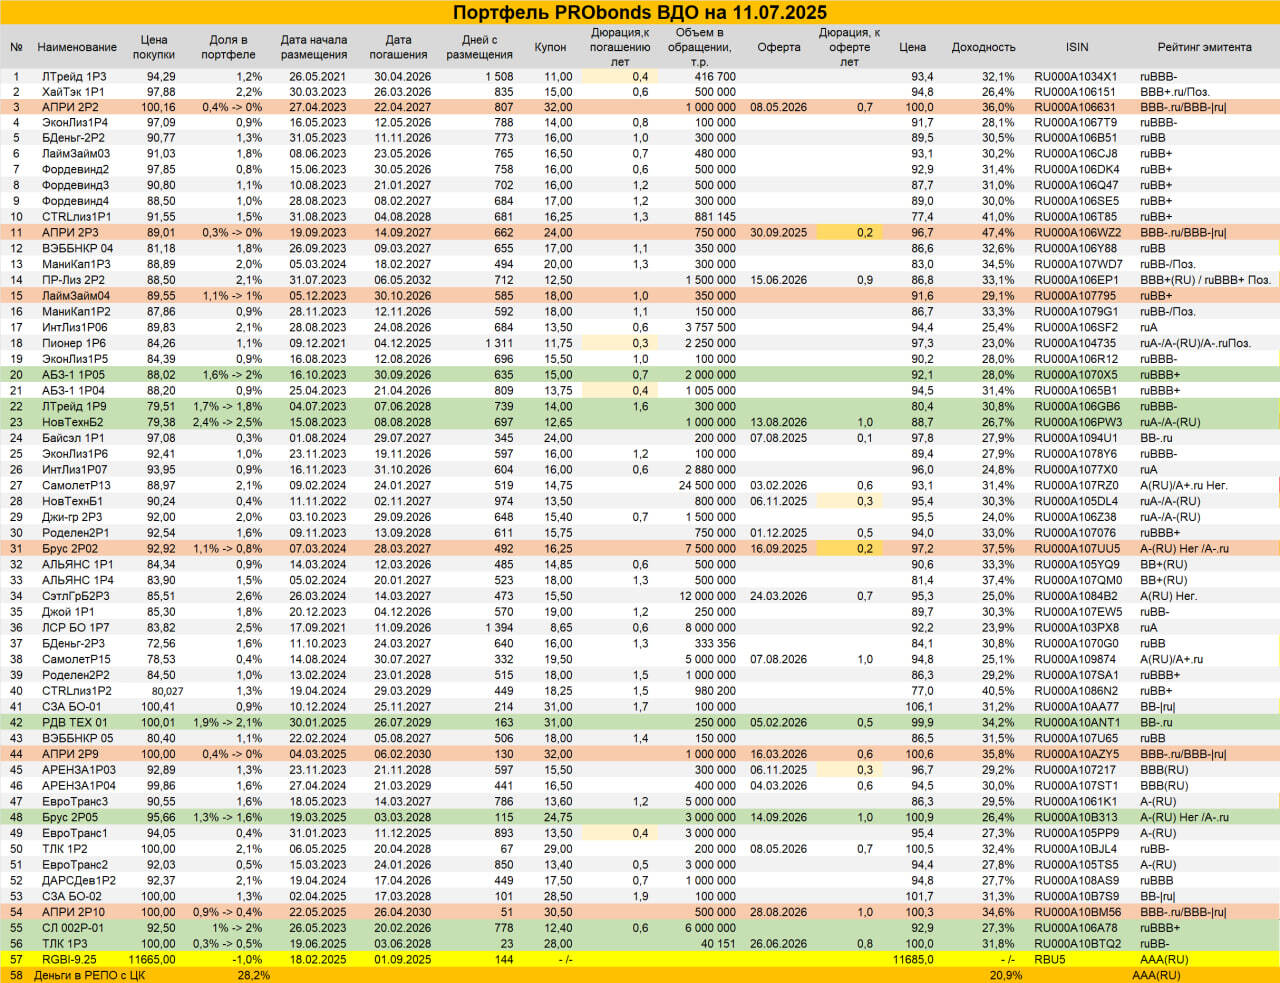Click the volume cell '40 151'
This screenshot has width=1280, height=983.
(x=718, y=944)
